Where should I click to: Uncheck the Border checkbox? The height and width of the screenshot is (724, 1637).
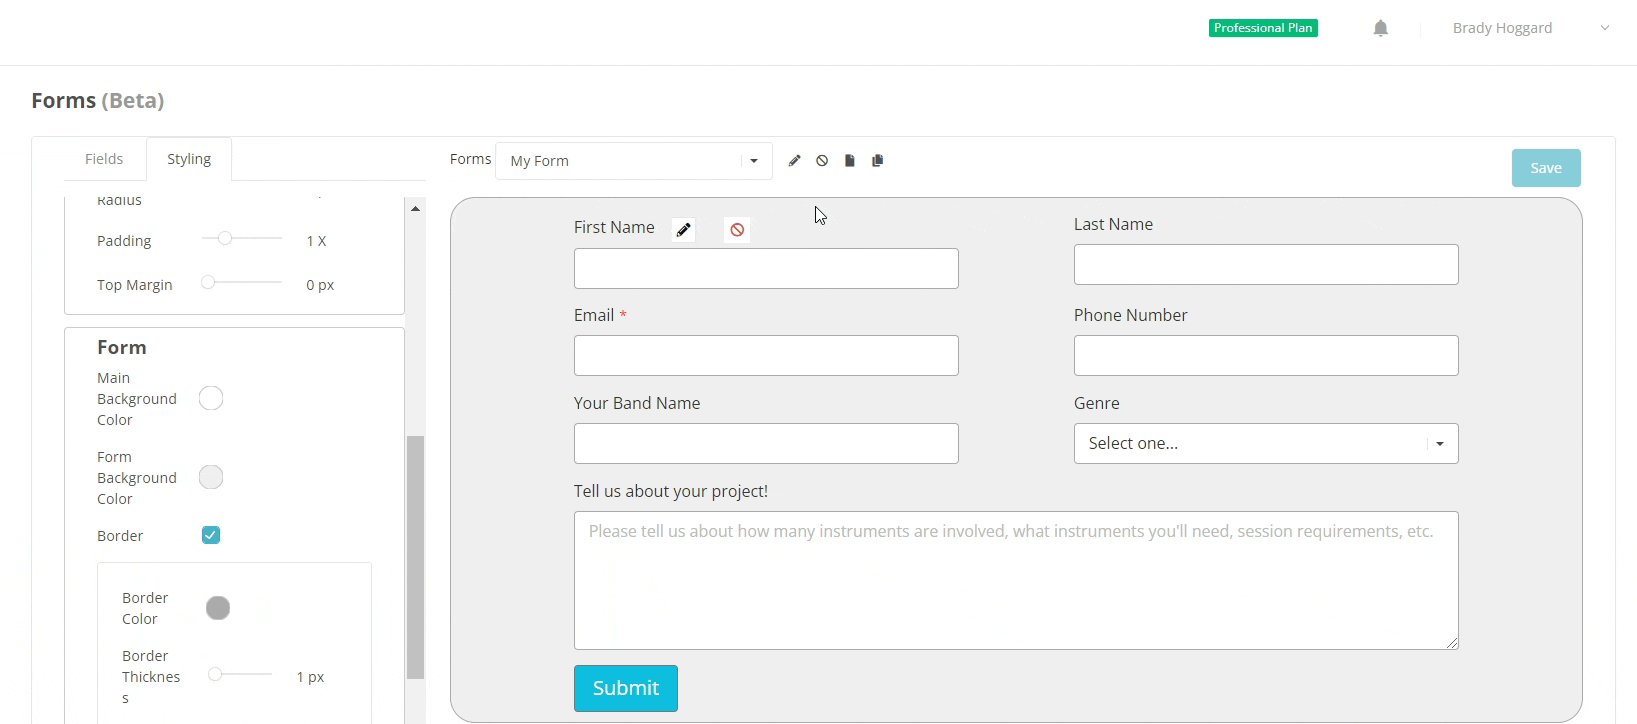[211, 535]
